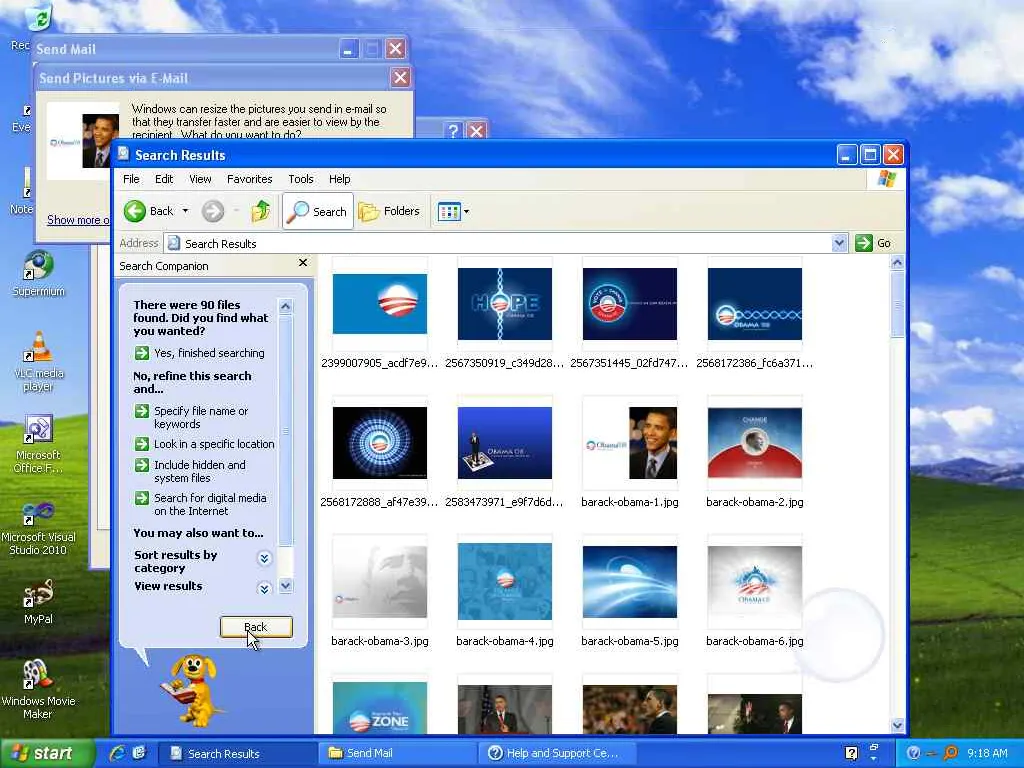Toggle the Search pane toolbar button
Image resolution: width=1024 pixels, height=768 pixels.
click(x=318, y=211)
